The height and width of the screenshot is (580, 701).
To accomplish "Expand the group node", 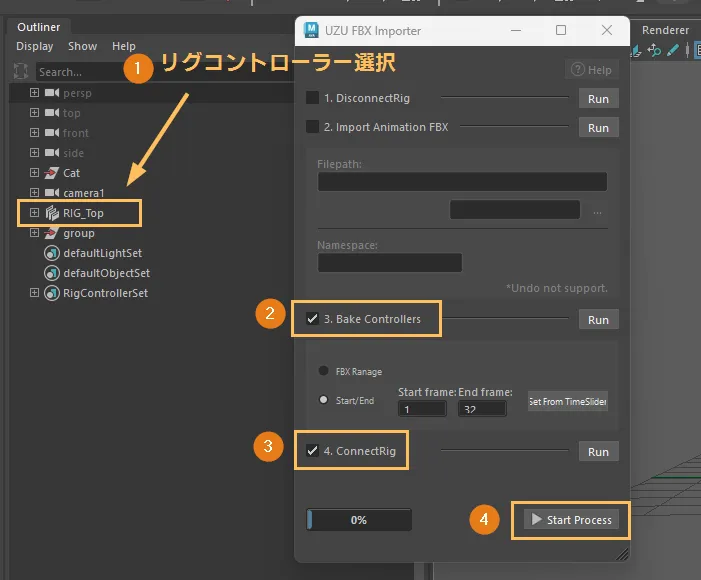I will point(34,233).
